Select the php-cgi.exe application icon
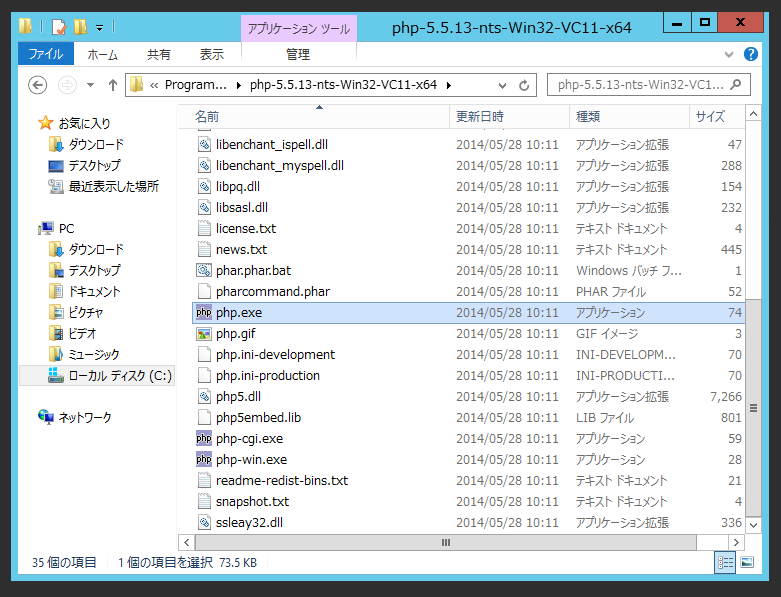Screen dimensions: 781x597 (204, 439)
